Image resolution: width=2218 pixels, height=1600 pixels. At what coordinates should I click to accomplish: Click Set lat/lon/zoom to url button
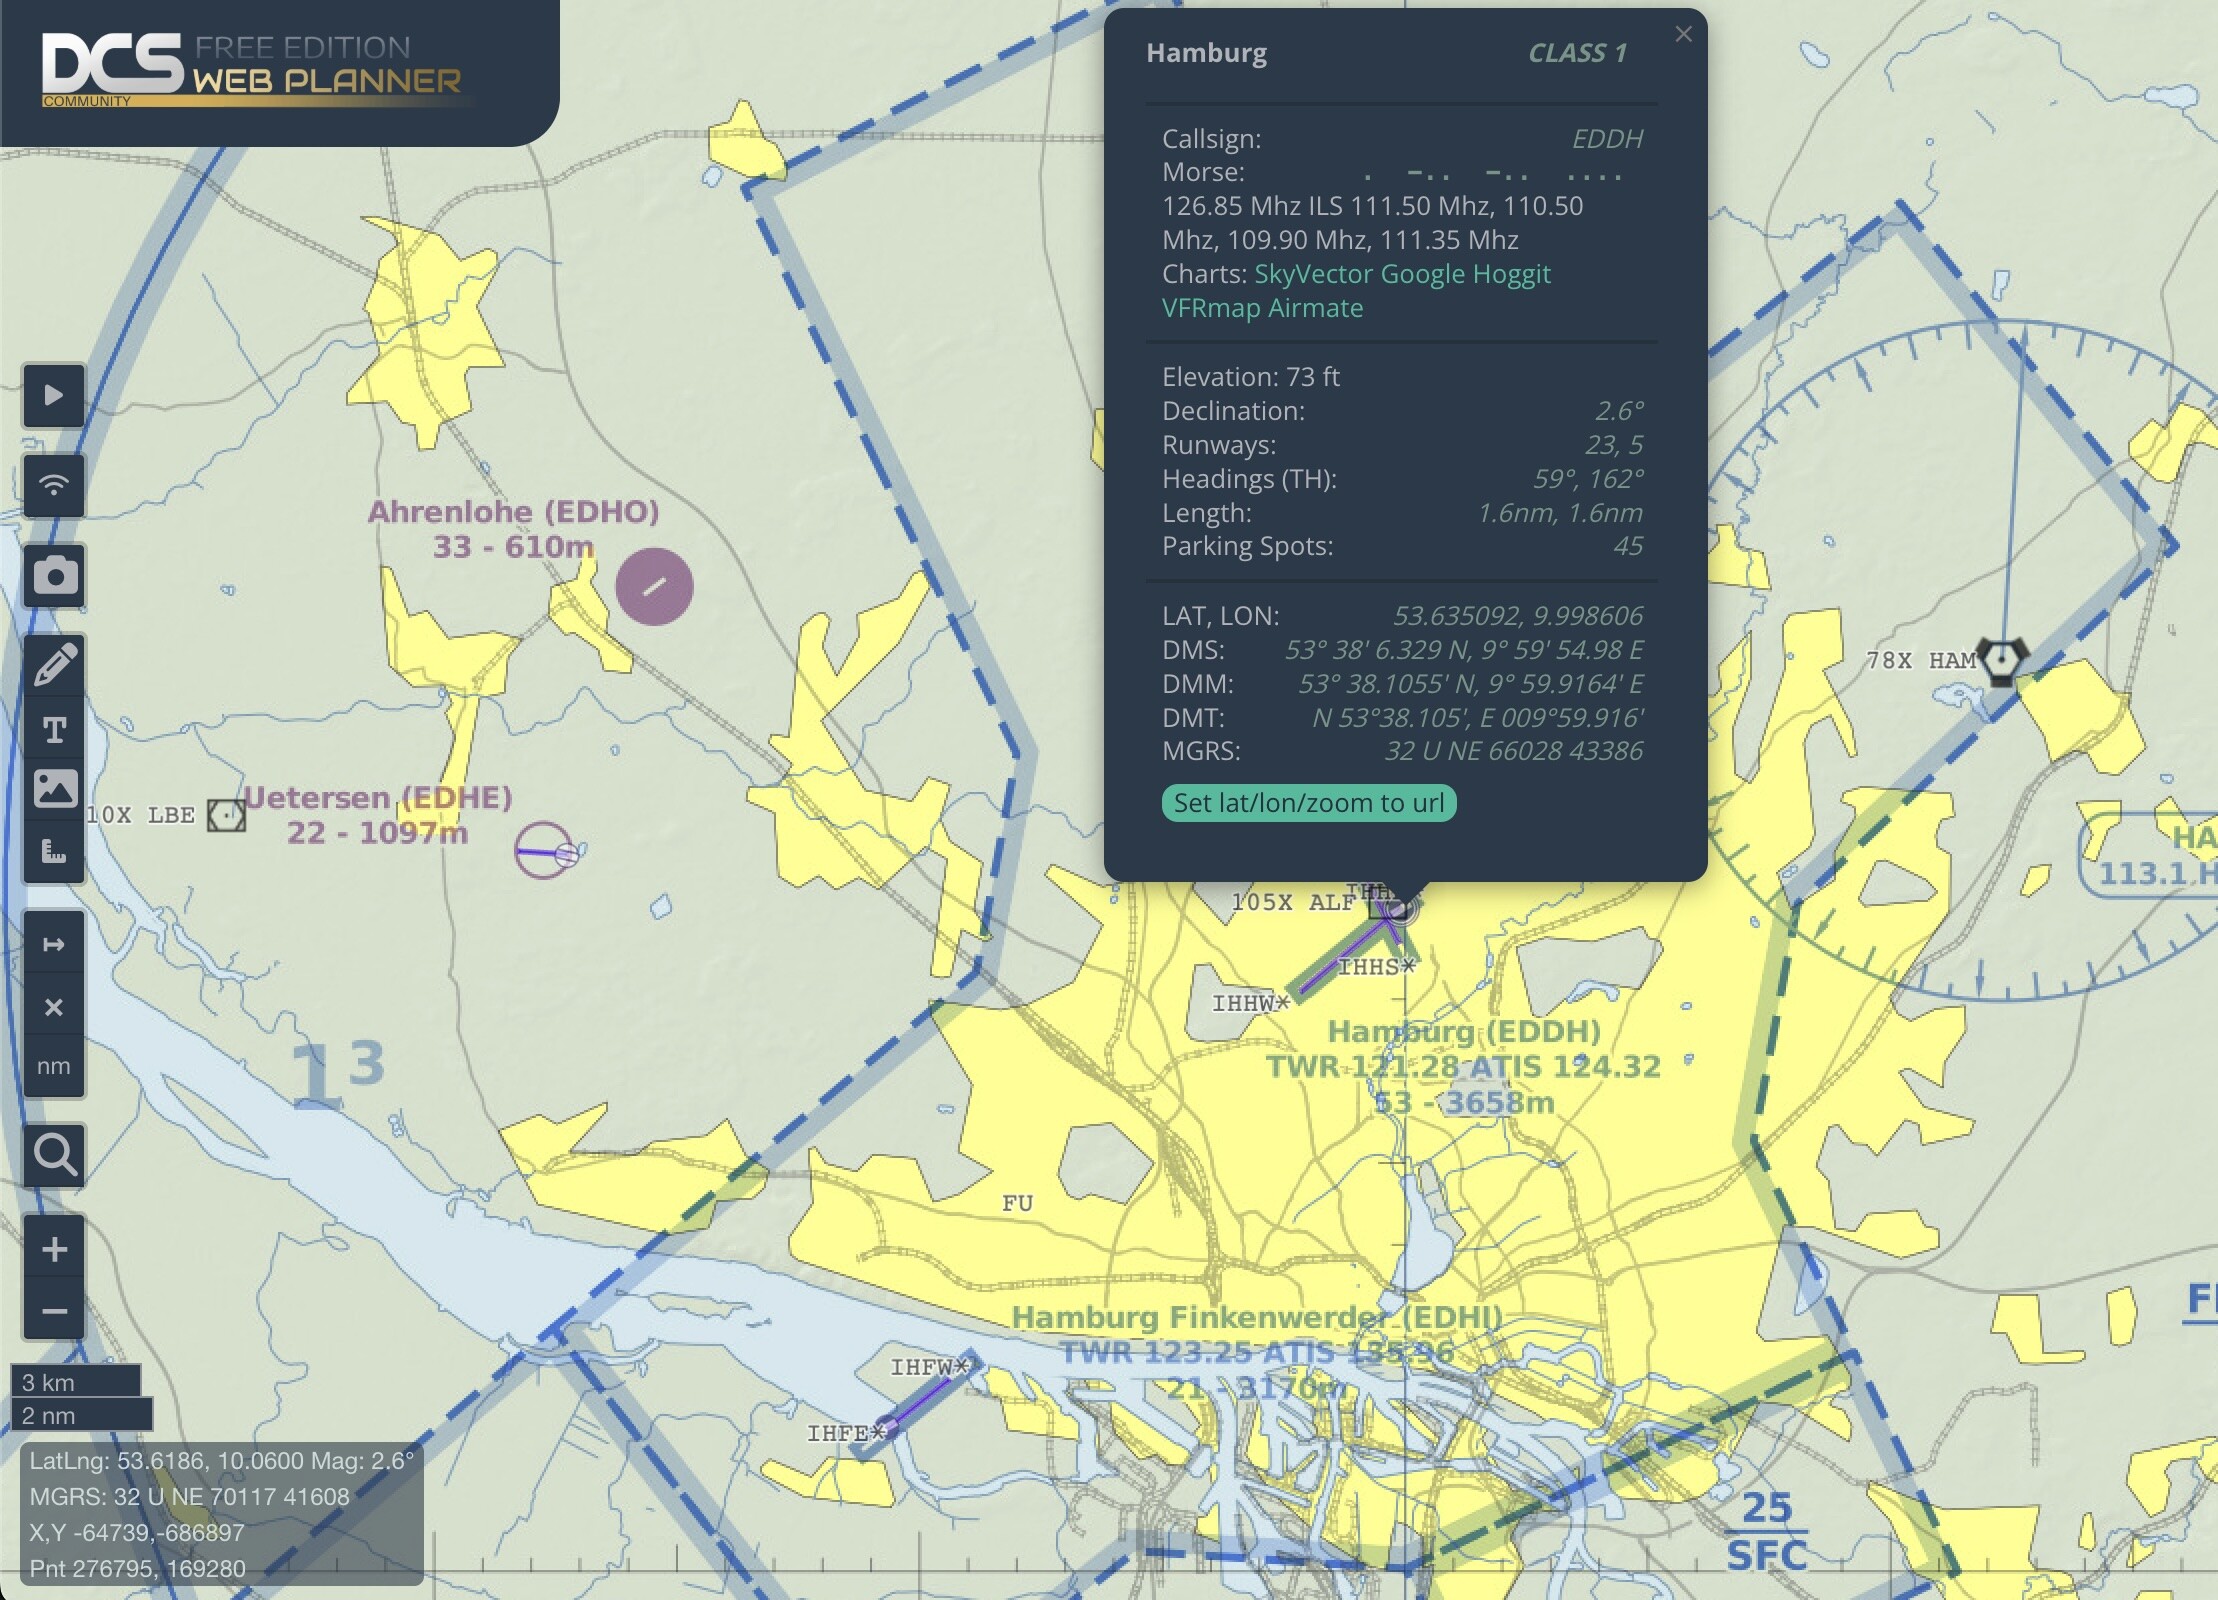tap(1308, 803)
